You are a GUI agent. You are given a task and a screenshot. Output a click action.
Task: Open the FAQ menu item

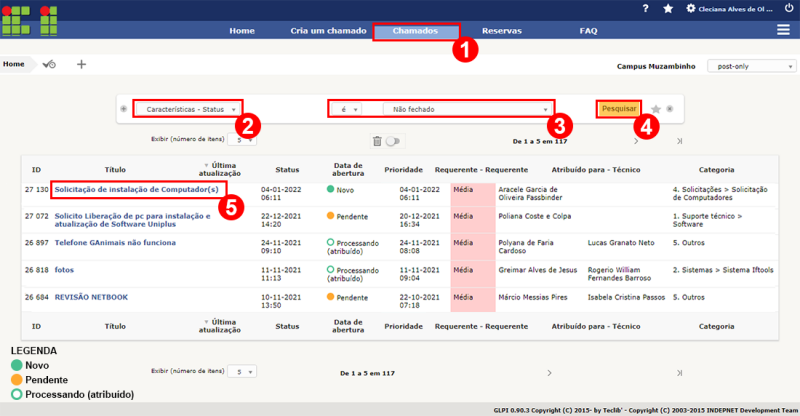point(588,31)
